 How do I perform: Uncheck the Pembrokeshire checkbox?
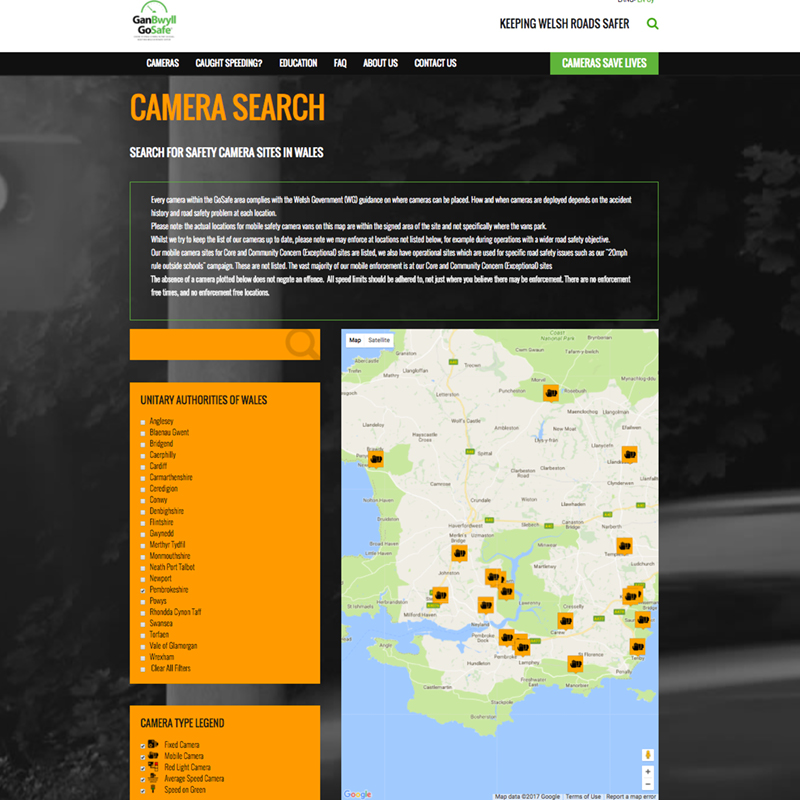coord(143,590)
